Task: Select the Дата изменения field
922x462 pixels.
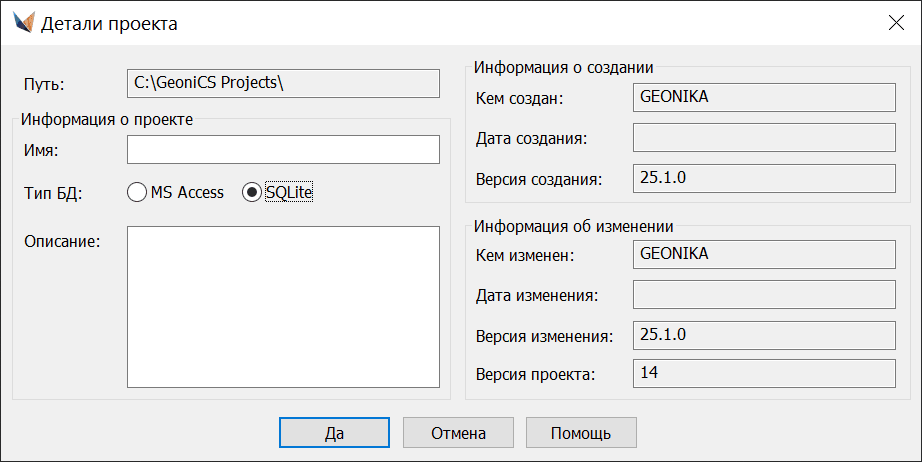Action: click(x=764, y=294)
